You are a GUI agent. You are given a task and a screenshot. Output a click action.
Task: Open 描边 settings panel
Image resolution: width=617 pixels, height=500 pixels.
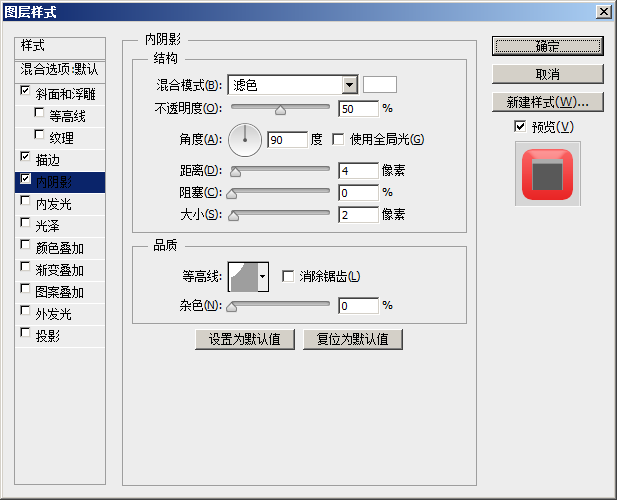tap(48, 160)
